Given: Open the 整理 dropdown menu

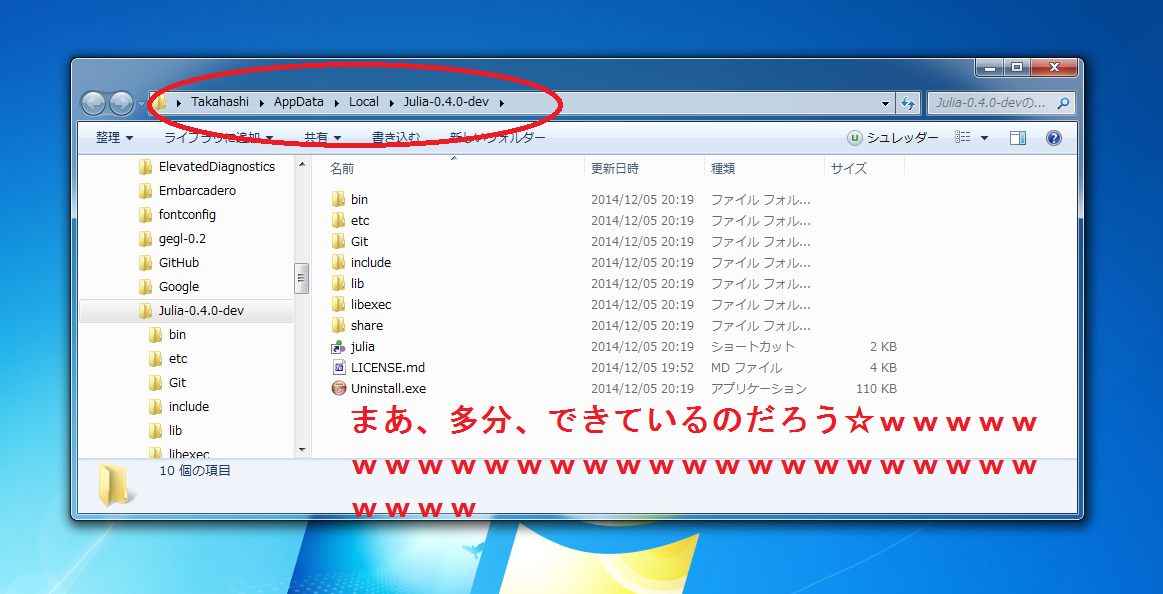Looking at the screenshot, I should click(114, 138).
